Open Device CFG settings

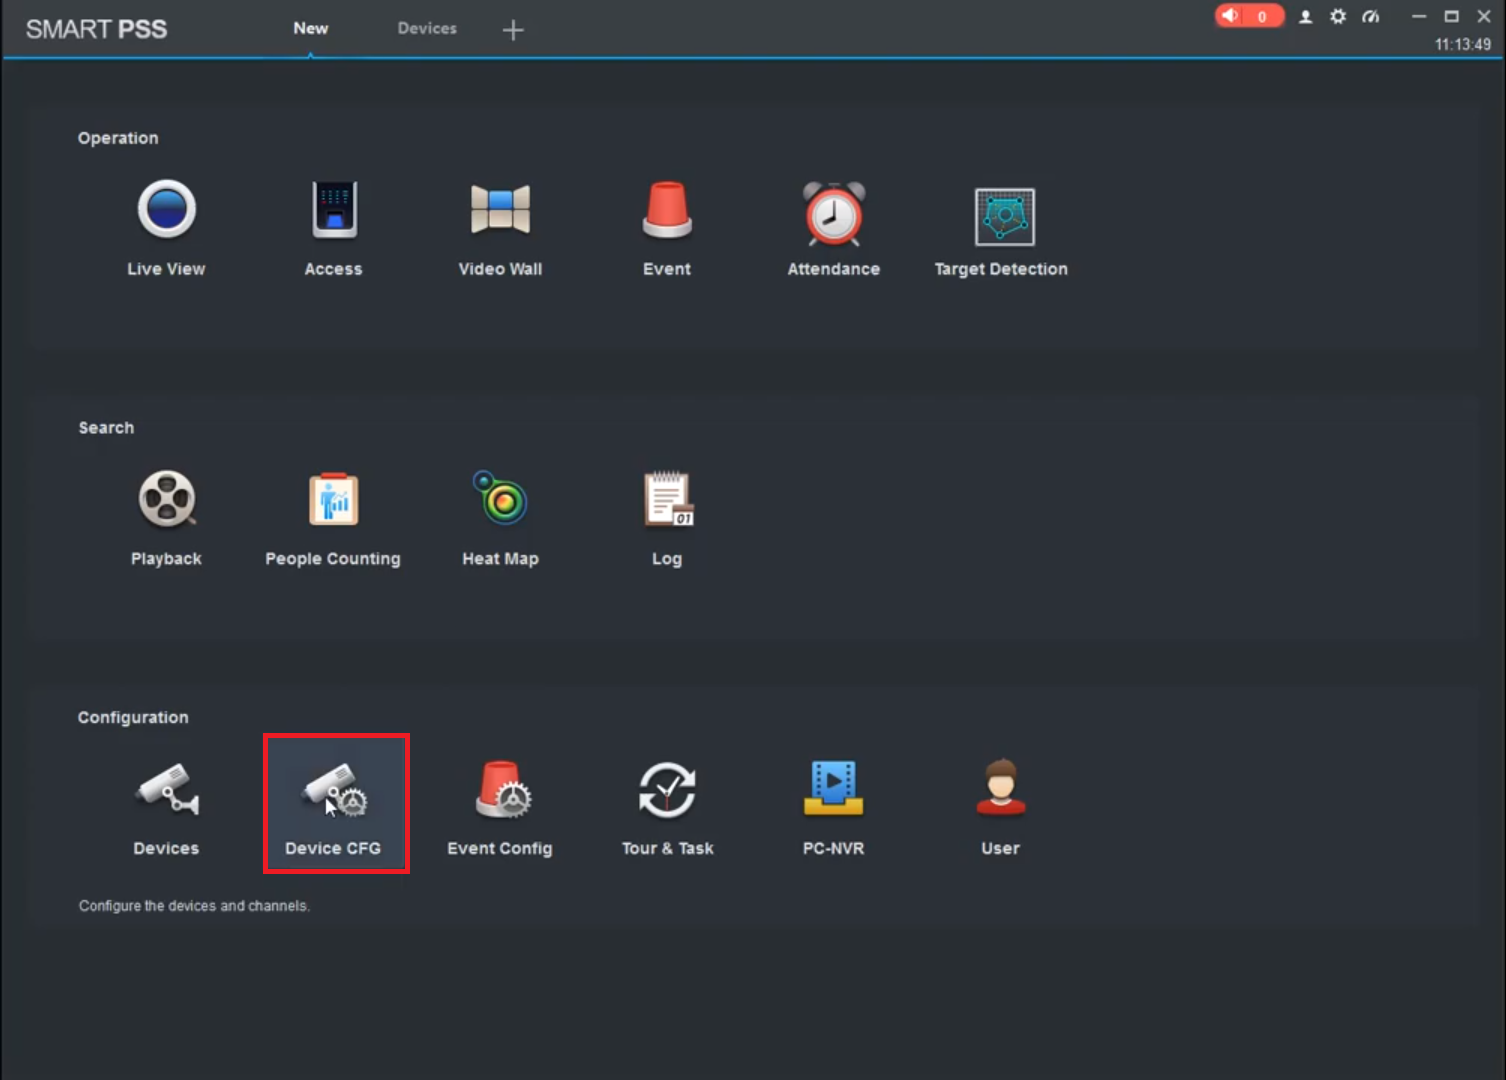pyautogui.click(x=335, y=804)
